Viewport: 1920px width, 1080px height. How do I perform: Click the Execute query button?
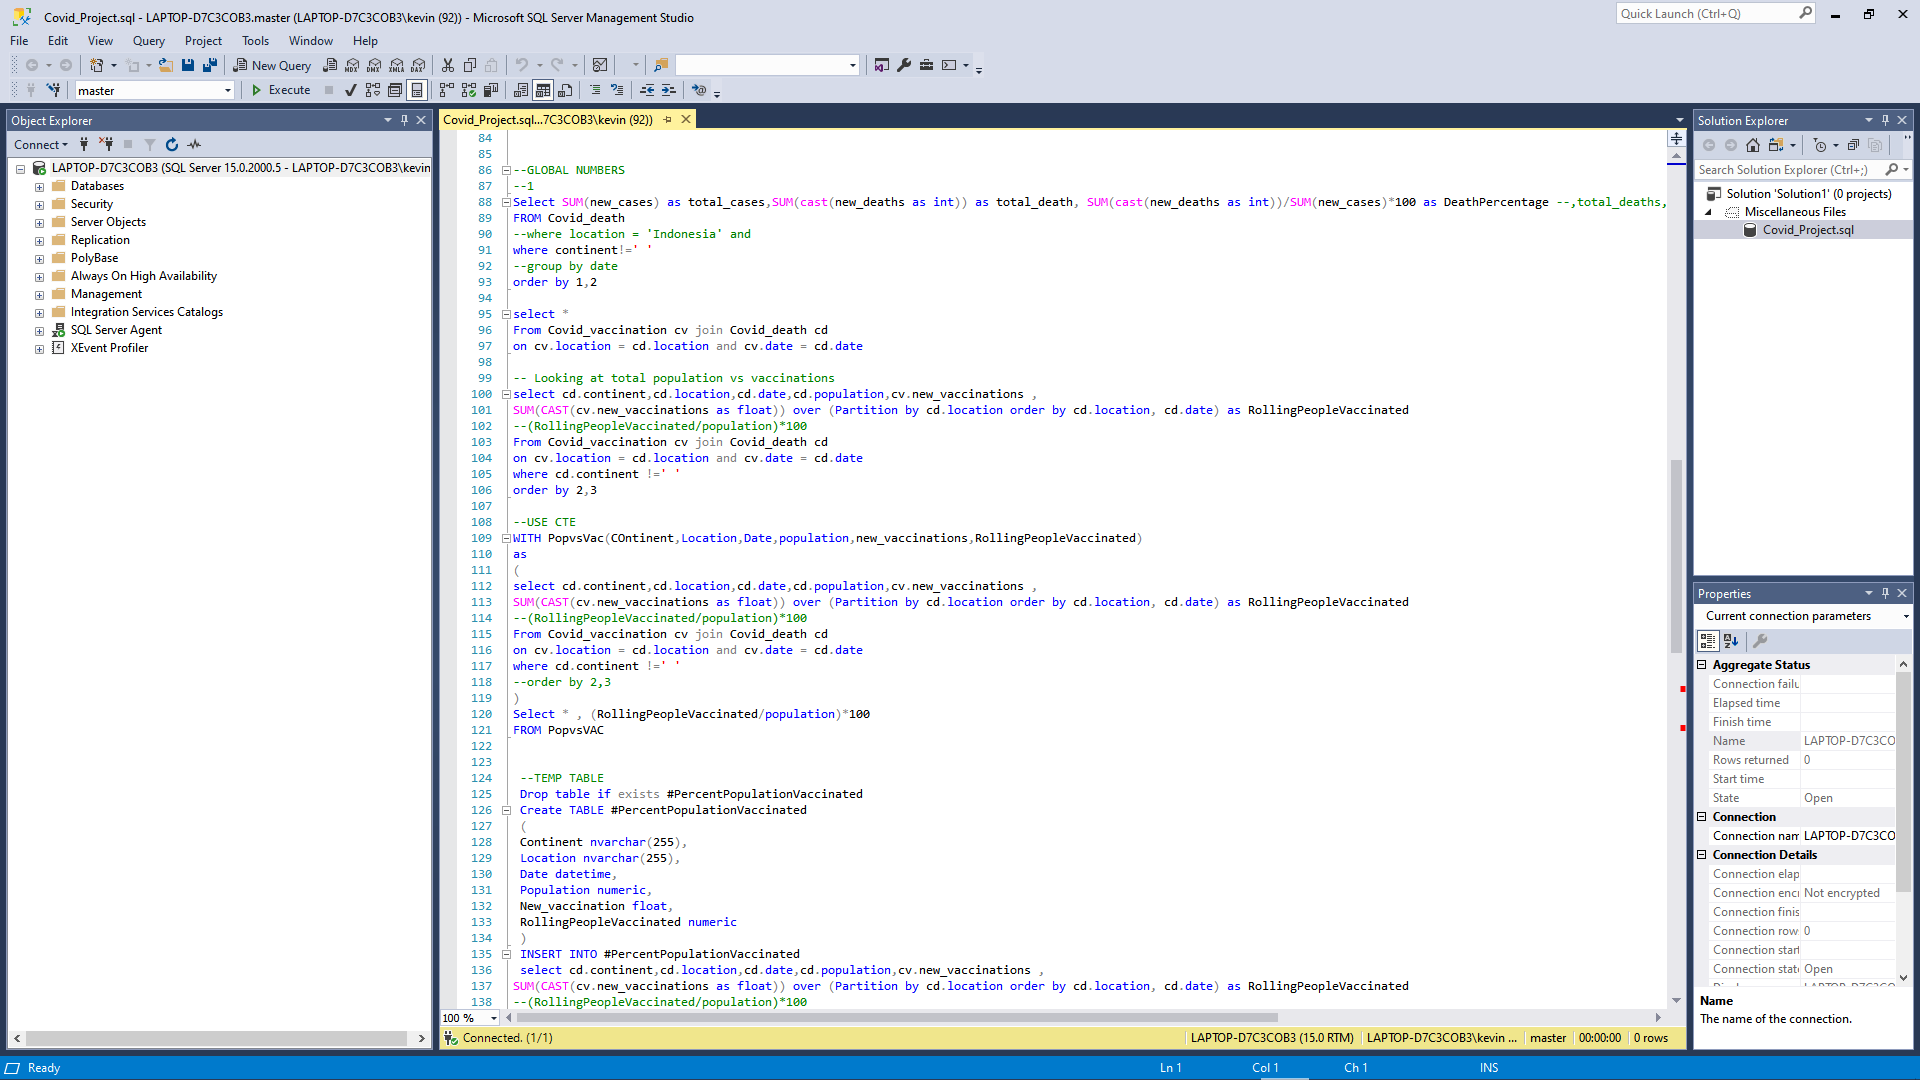[280, 90]
